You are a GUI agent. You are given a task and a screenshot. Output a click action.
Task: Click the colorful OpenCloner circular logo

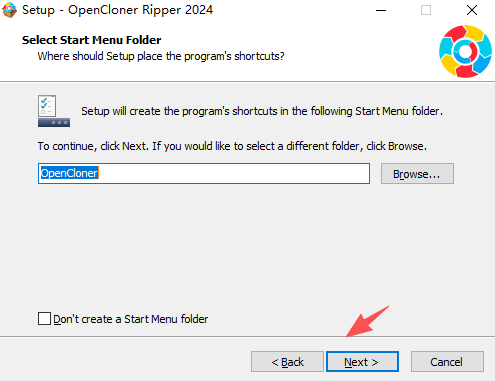pos(465,51)
